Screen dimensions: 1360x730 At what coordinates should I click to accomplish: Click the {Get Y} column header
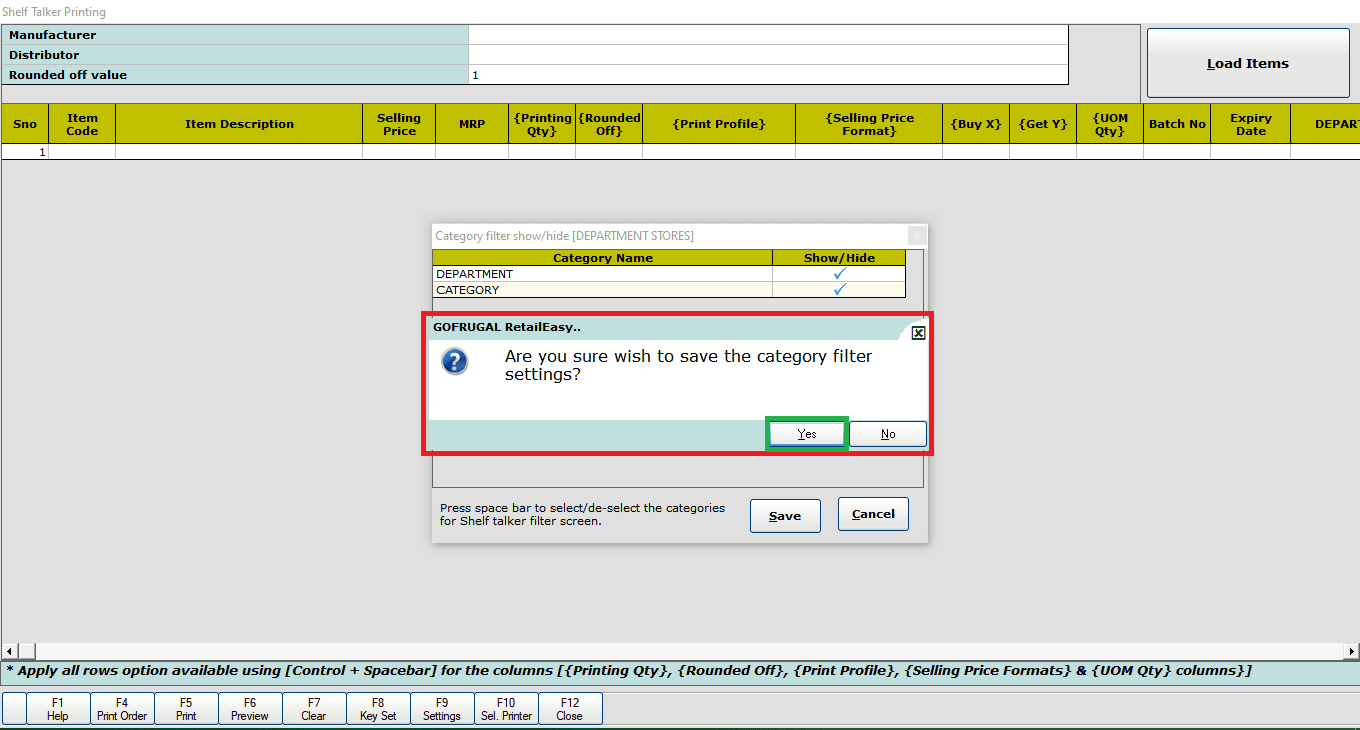[x=1043, y=124]
